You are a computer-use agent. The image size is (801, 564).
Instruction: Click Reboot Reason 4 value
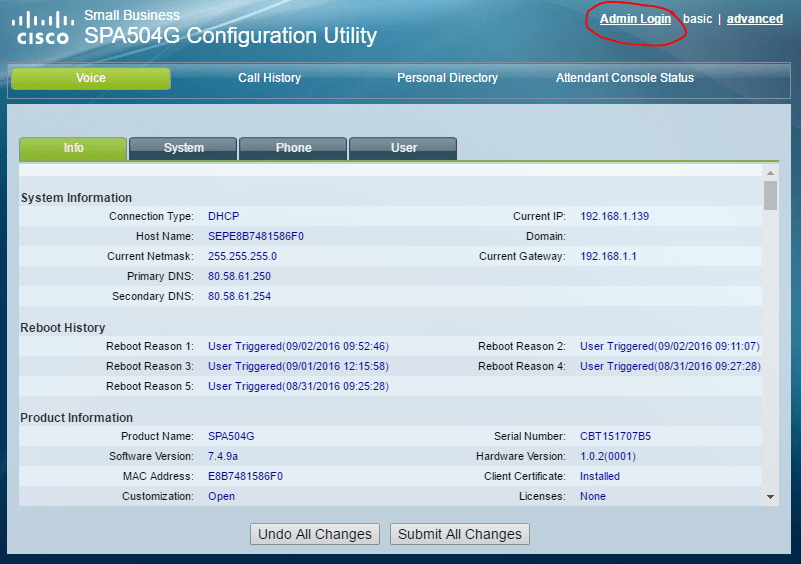670,366
